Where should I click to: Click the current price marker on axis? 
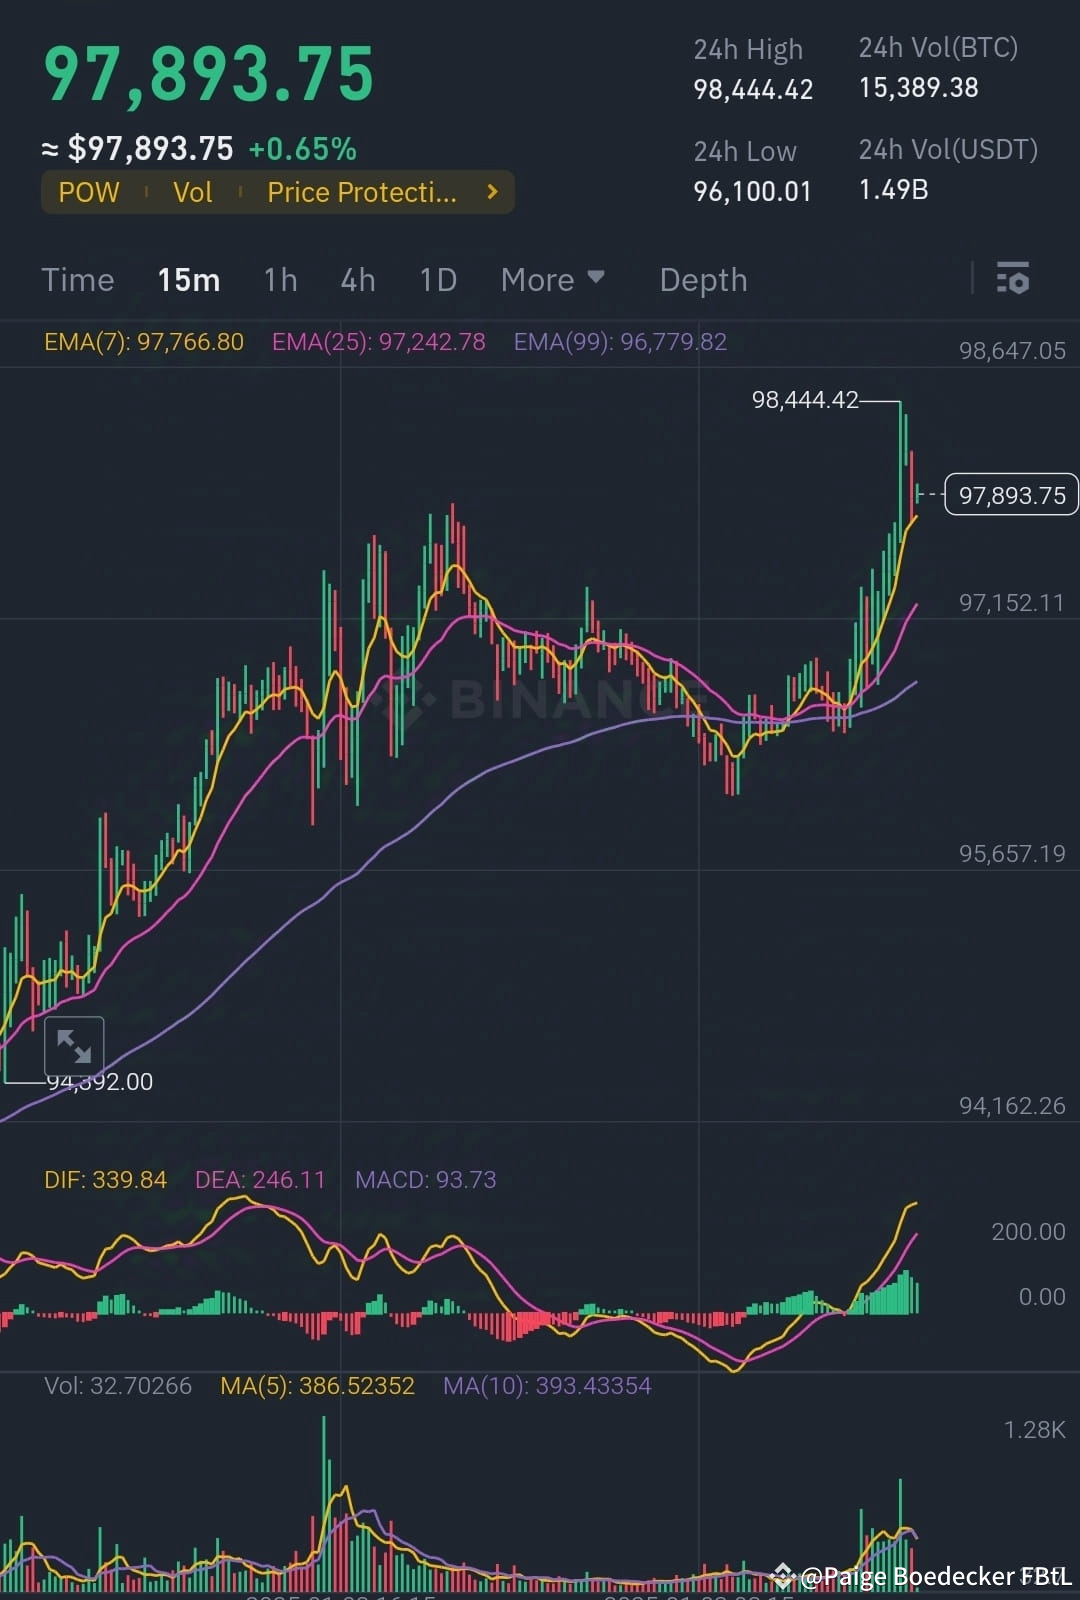click(1011, 495)
